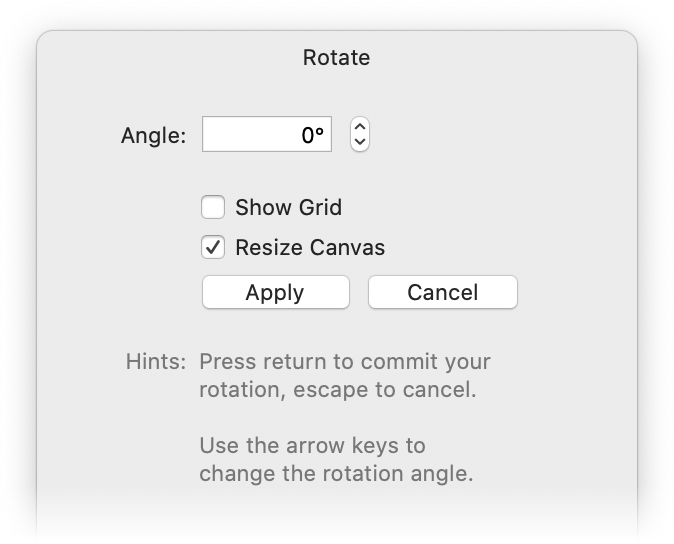Click the Show Grid label text

point(288,208)
